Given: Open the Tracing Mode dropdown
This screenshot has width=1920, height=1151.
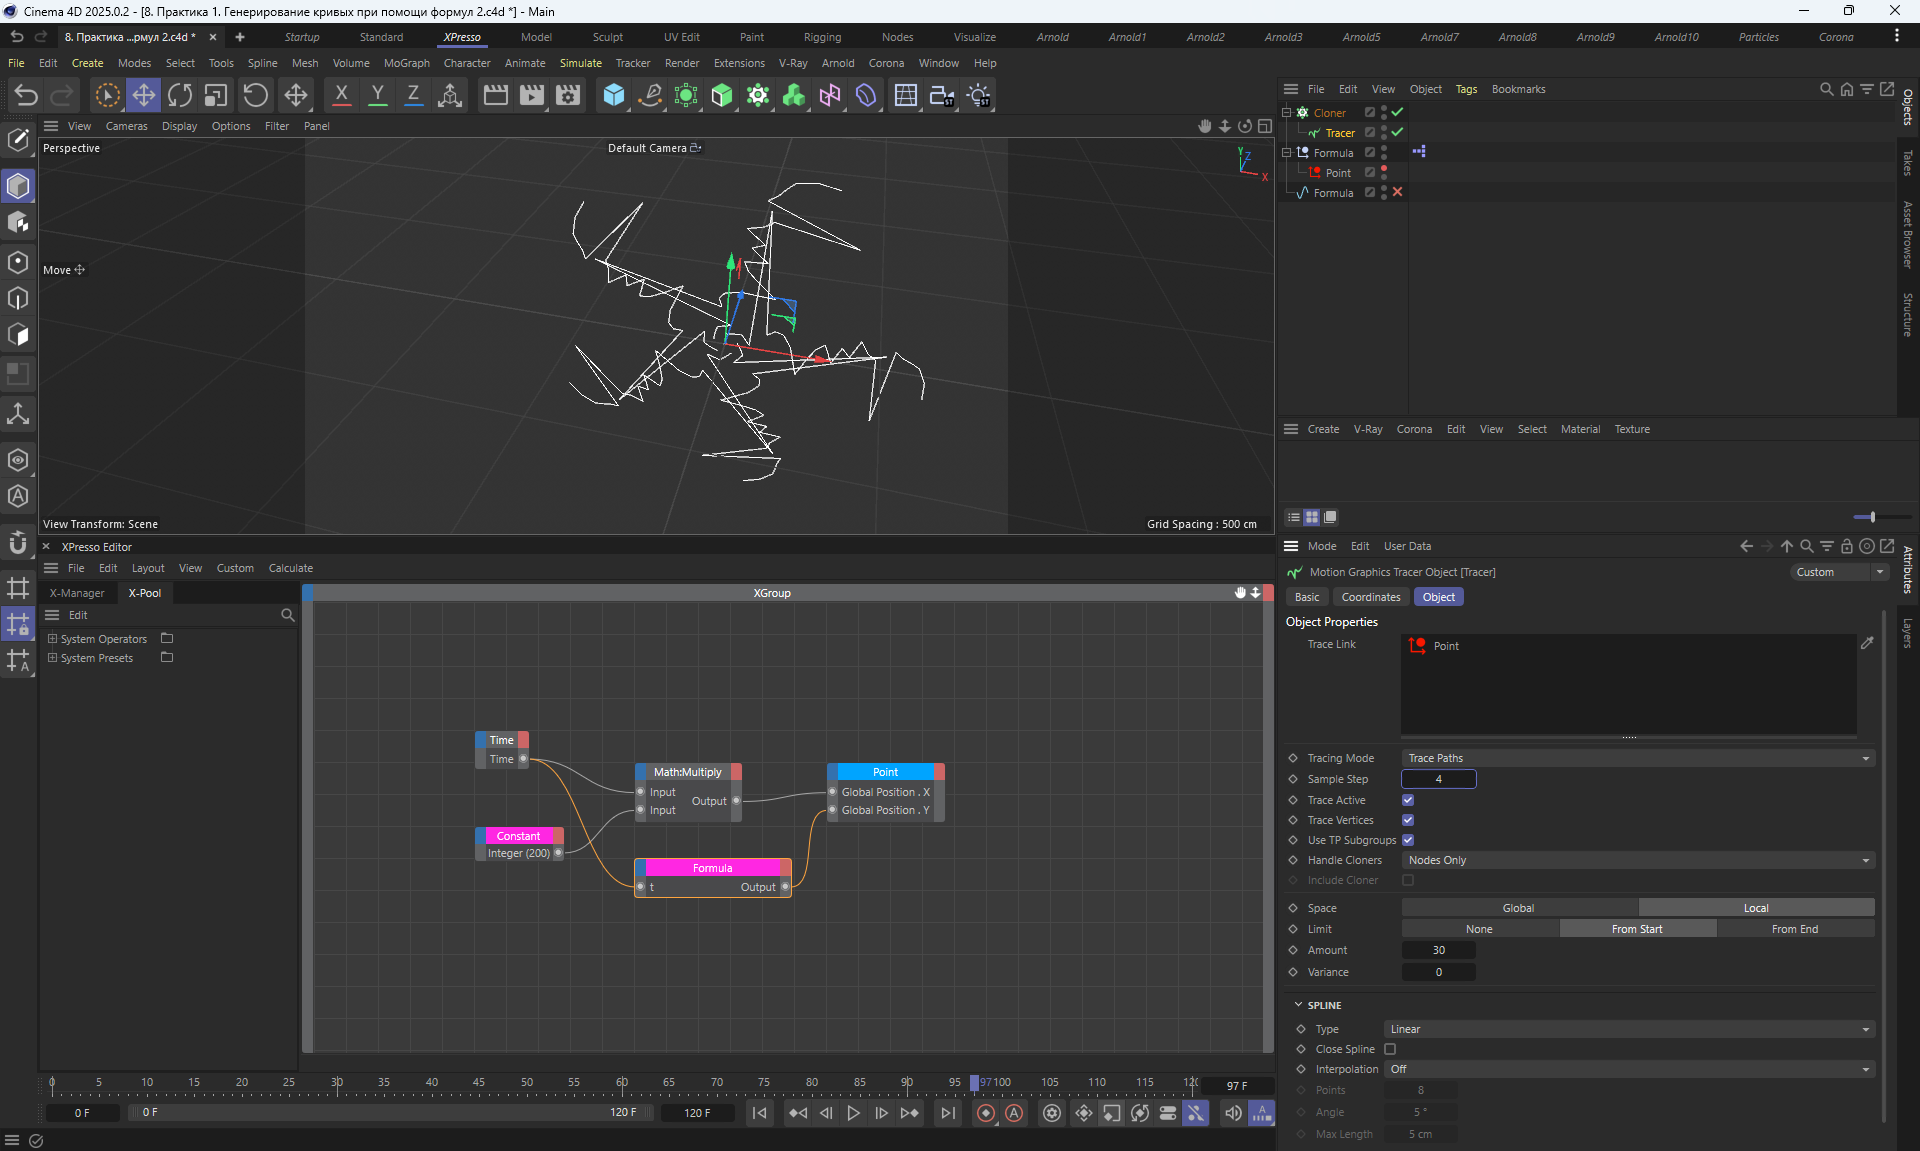Looking at the screenshot, I should tap(1637, 758).
